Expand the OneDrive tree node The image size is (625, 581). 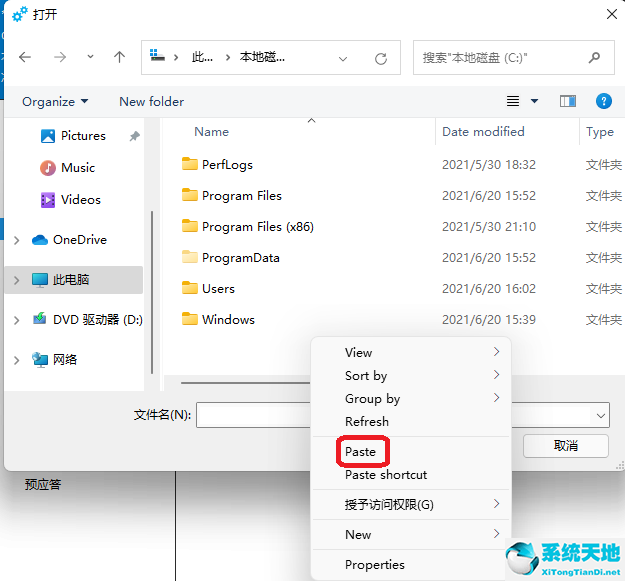tap(16, 240)
